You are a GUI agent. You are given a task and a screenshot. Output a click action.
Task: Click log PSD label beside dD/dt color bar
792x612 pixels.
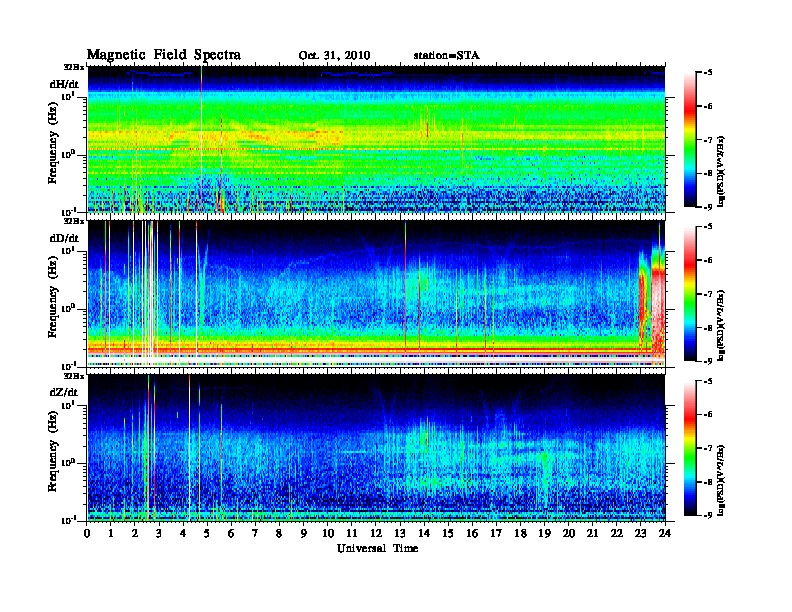(722, 325)
